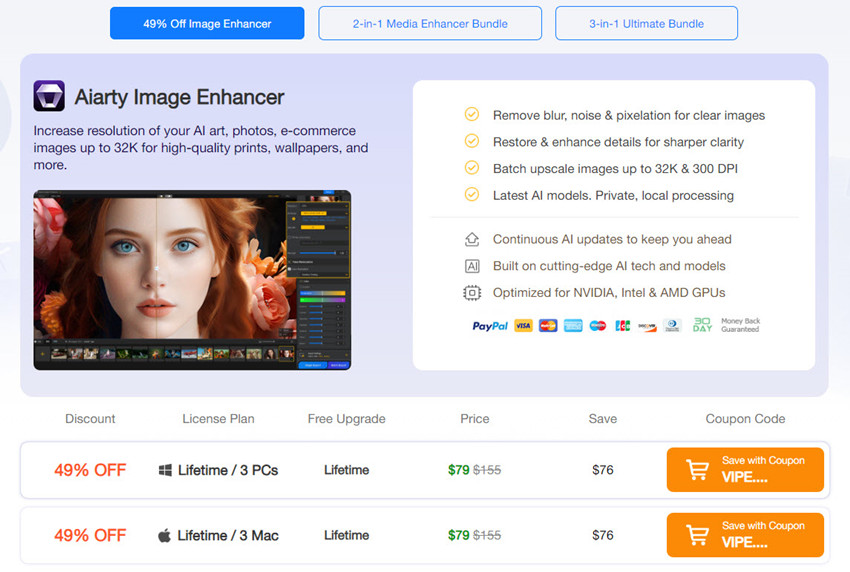Image resolution: width=850 pixels, height=572 pixels.
Task: Click the checkmark beside Batch upscale images
Action: [x=472, y=168]
